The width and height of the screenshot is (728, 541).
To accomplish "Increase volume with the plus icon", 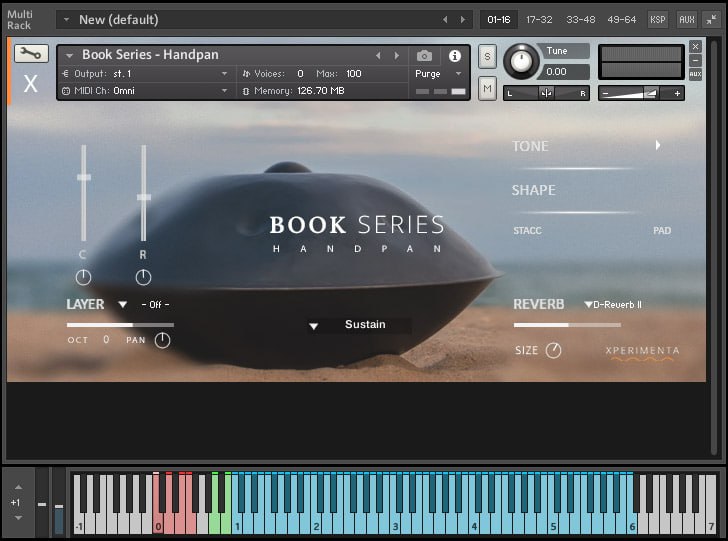I will click(x=677, y=93).
